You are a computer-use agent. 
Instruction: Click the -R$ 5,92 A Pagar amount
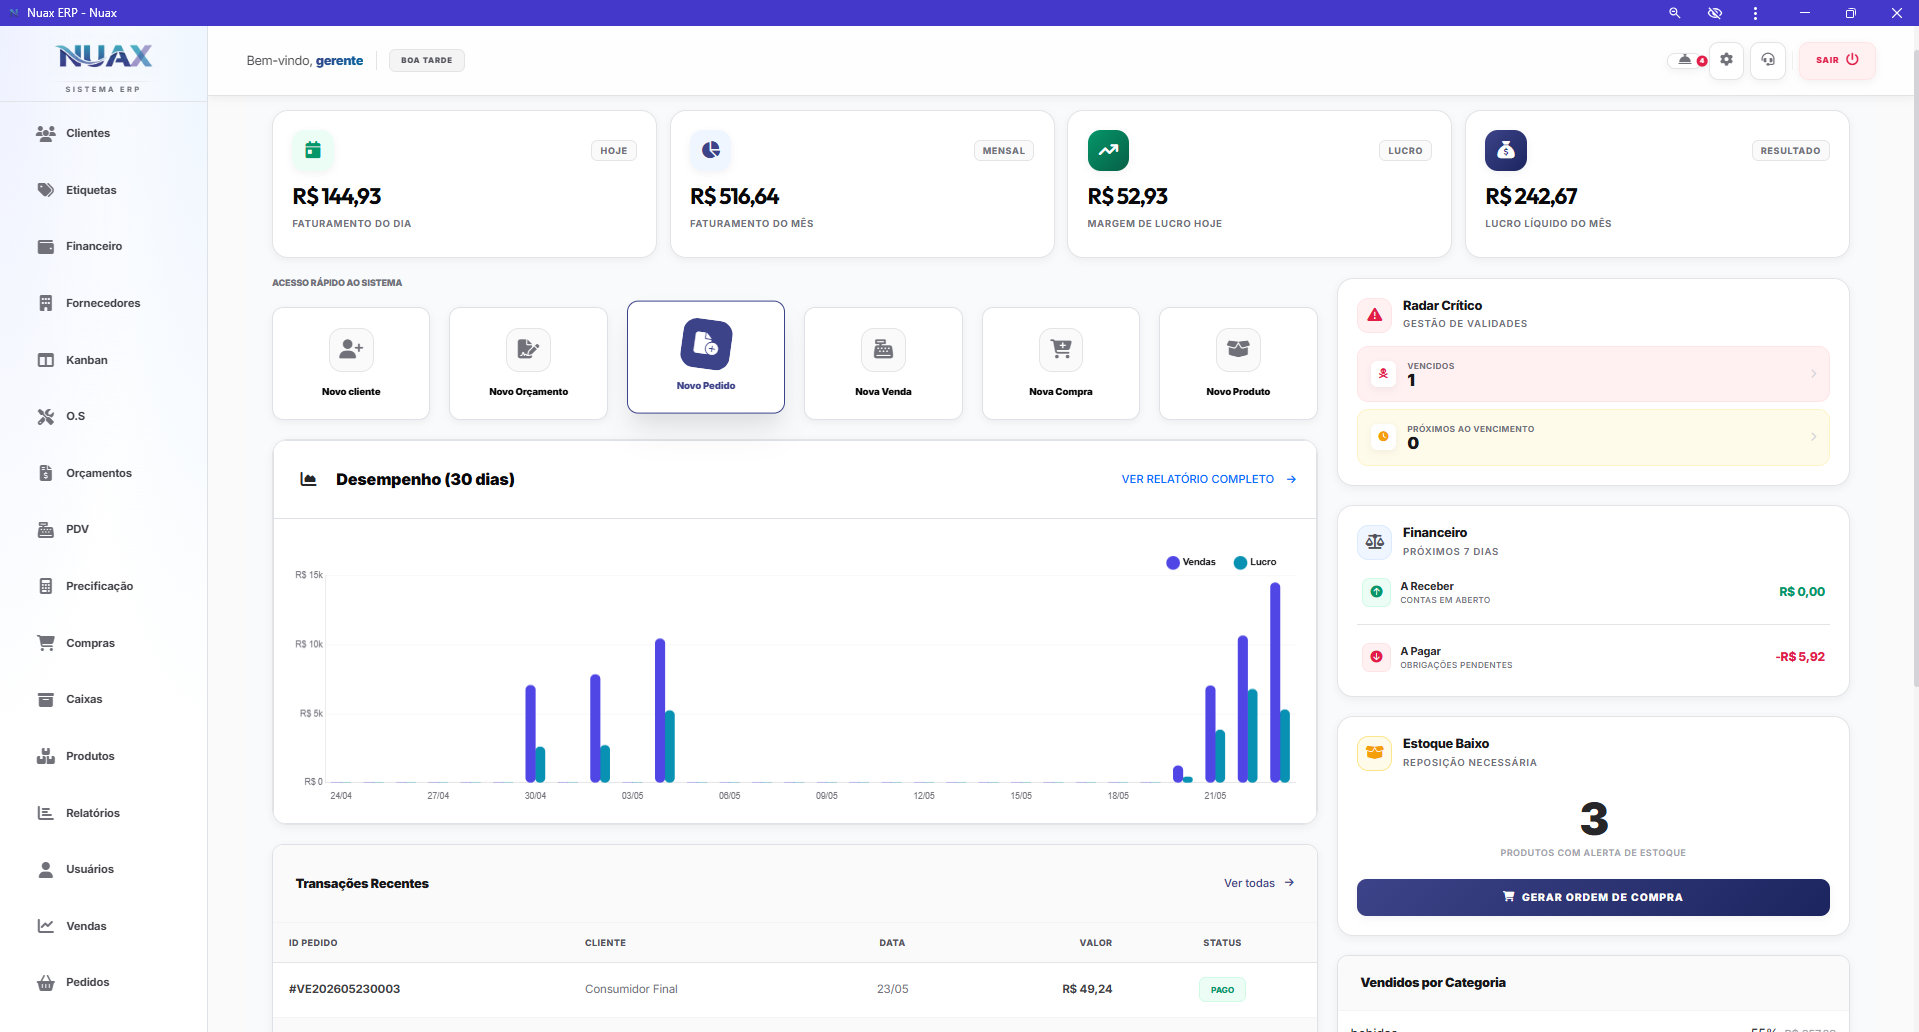coord(1800,657)
